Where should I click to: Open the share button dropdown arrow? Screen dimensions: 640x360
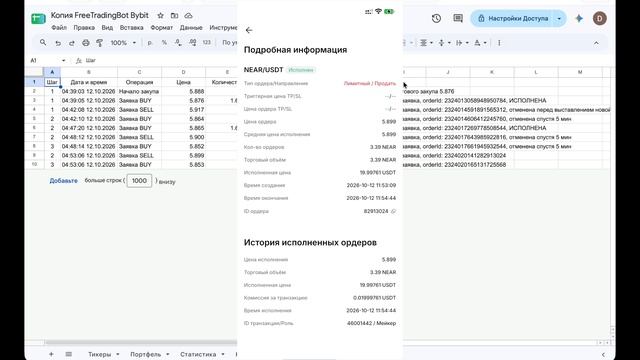coord(559,18)
